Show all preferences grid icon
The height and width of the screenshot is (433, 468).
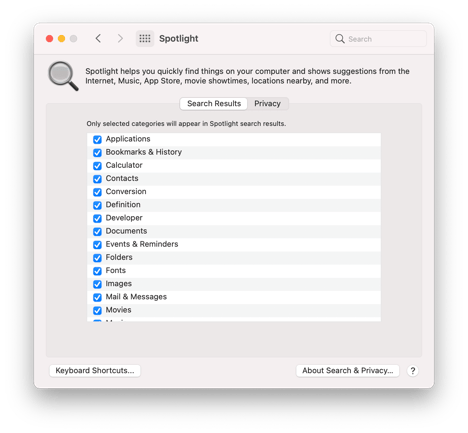[145, 39]
